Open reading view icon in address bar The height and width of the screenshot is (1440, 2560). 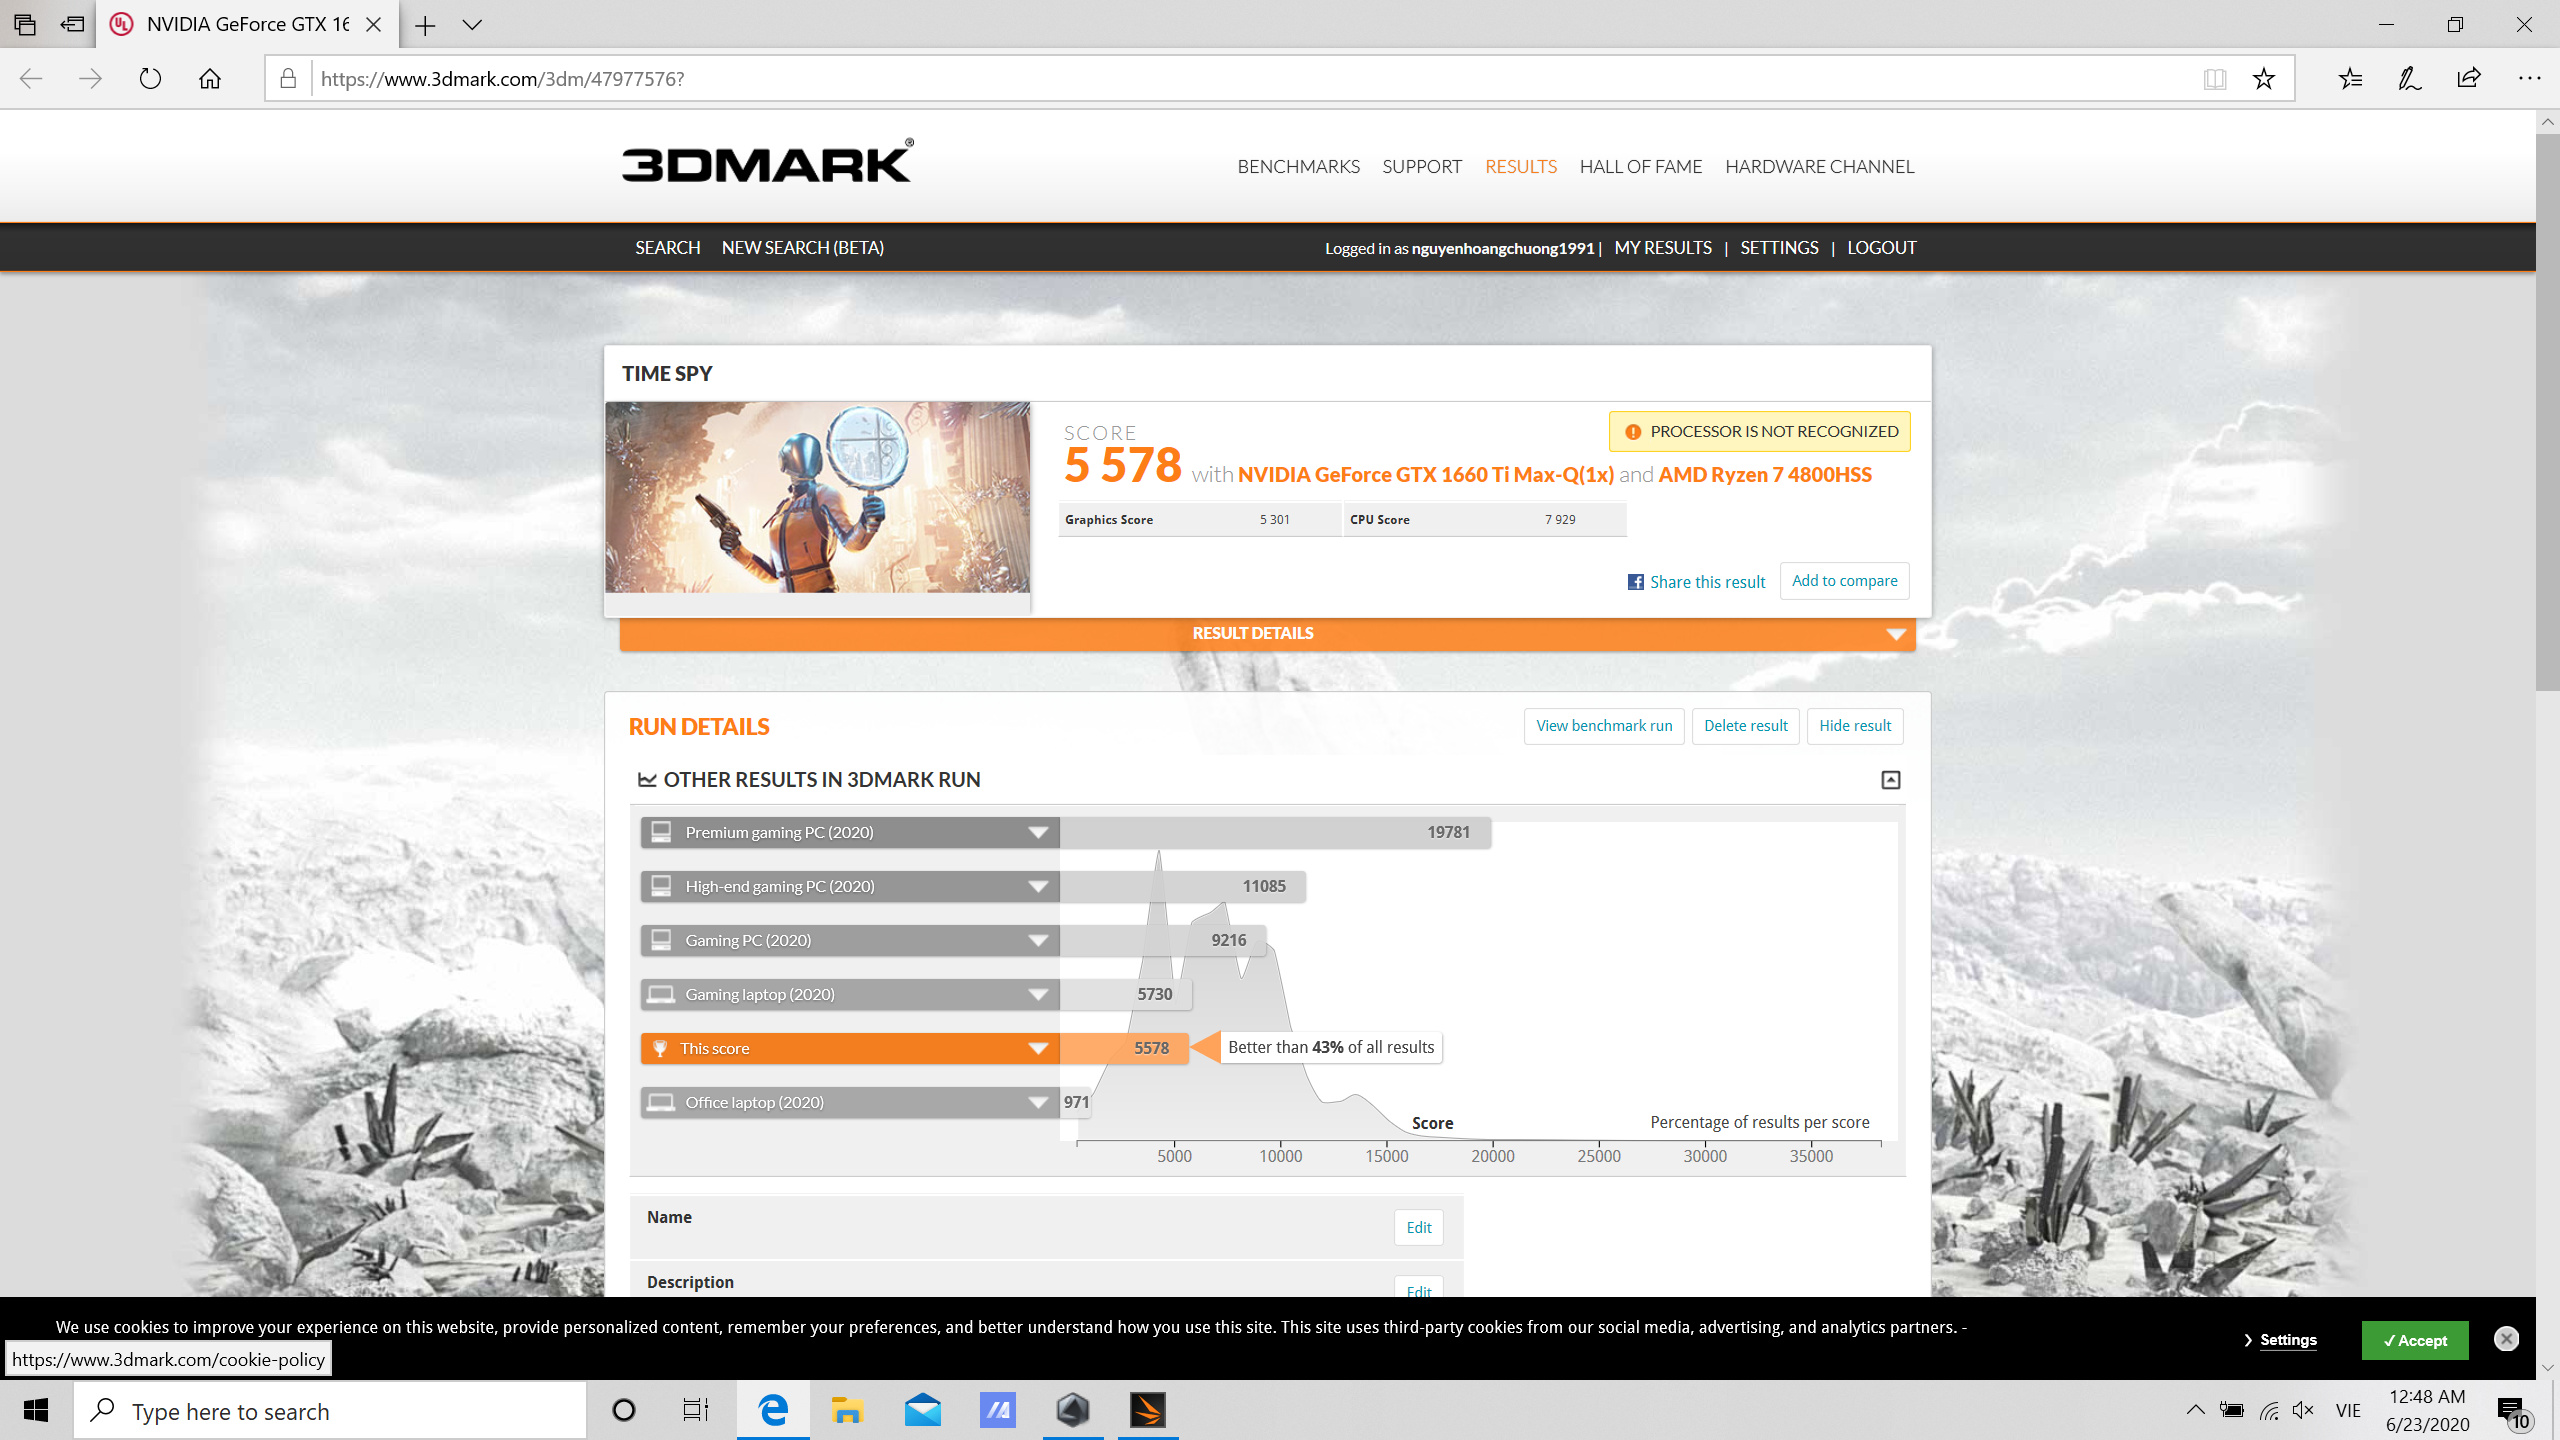(2214, 79)
